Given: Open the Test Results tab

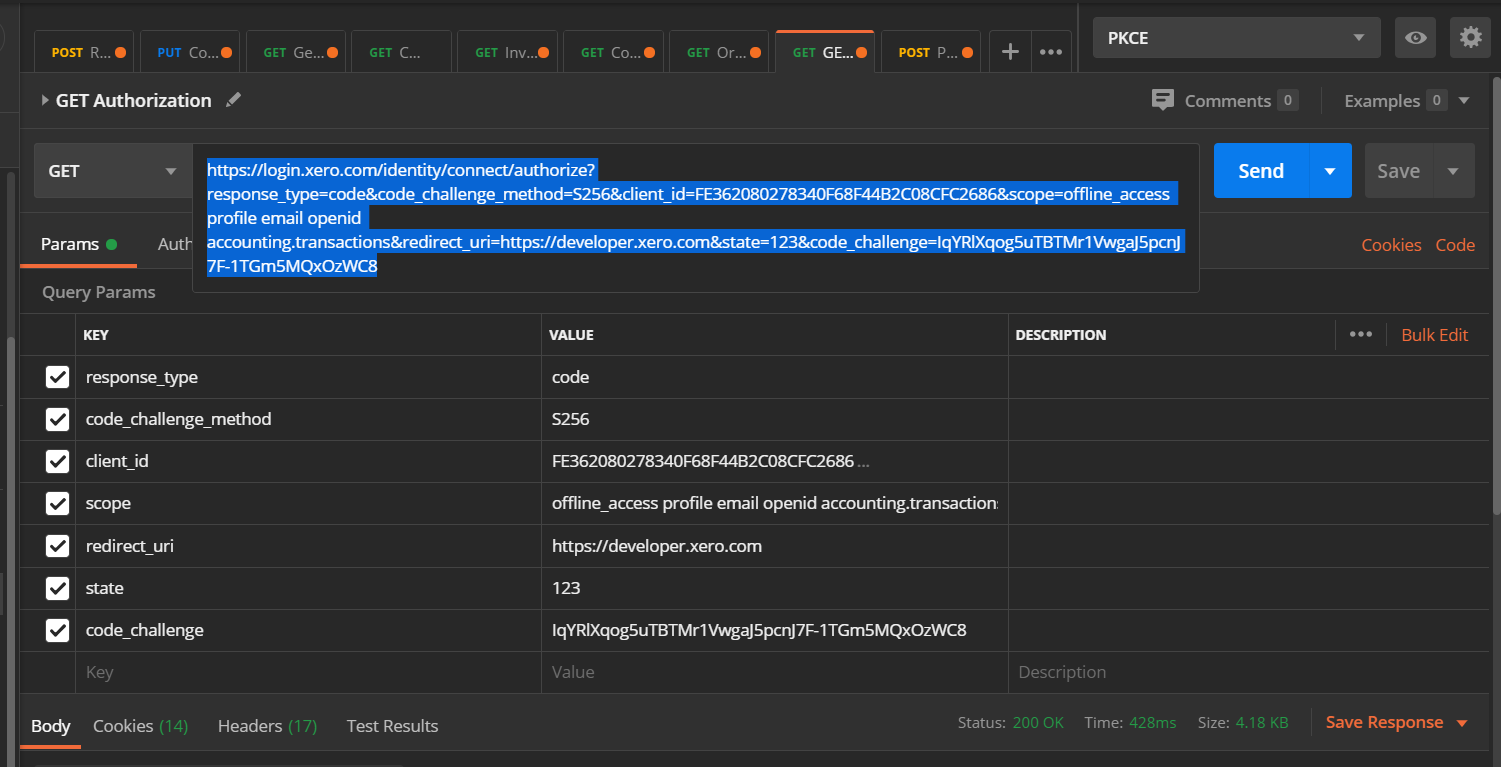Looking at the screenshot, I should click(x=392, y=726).
